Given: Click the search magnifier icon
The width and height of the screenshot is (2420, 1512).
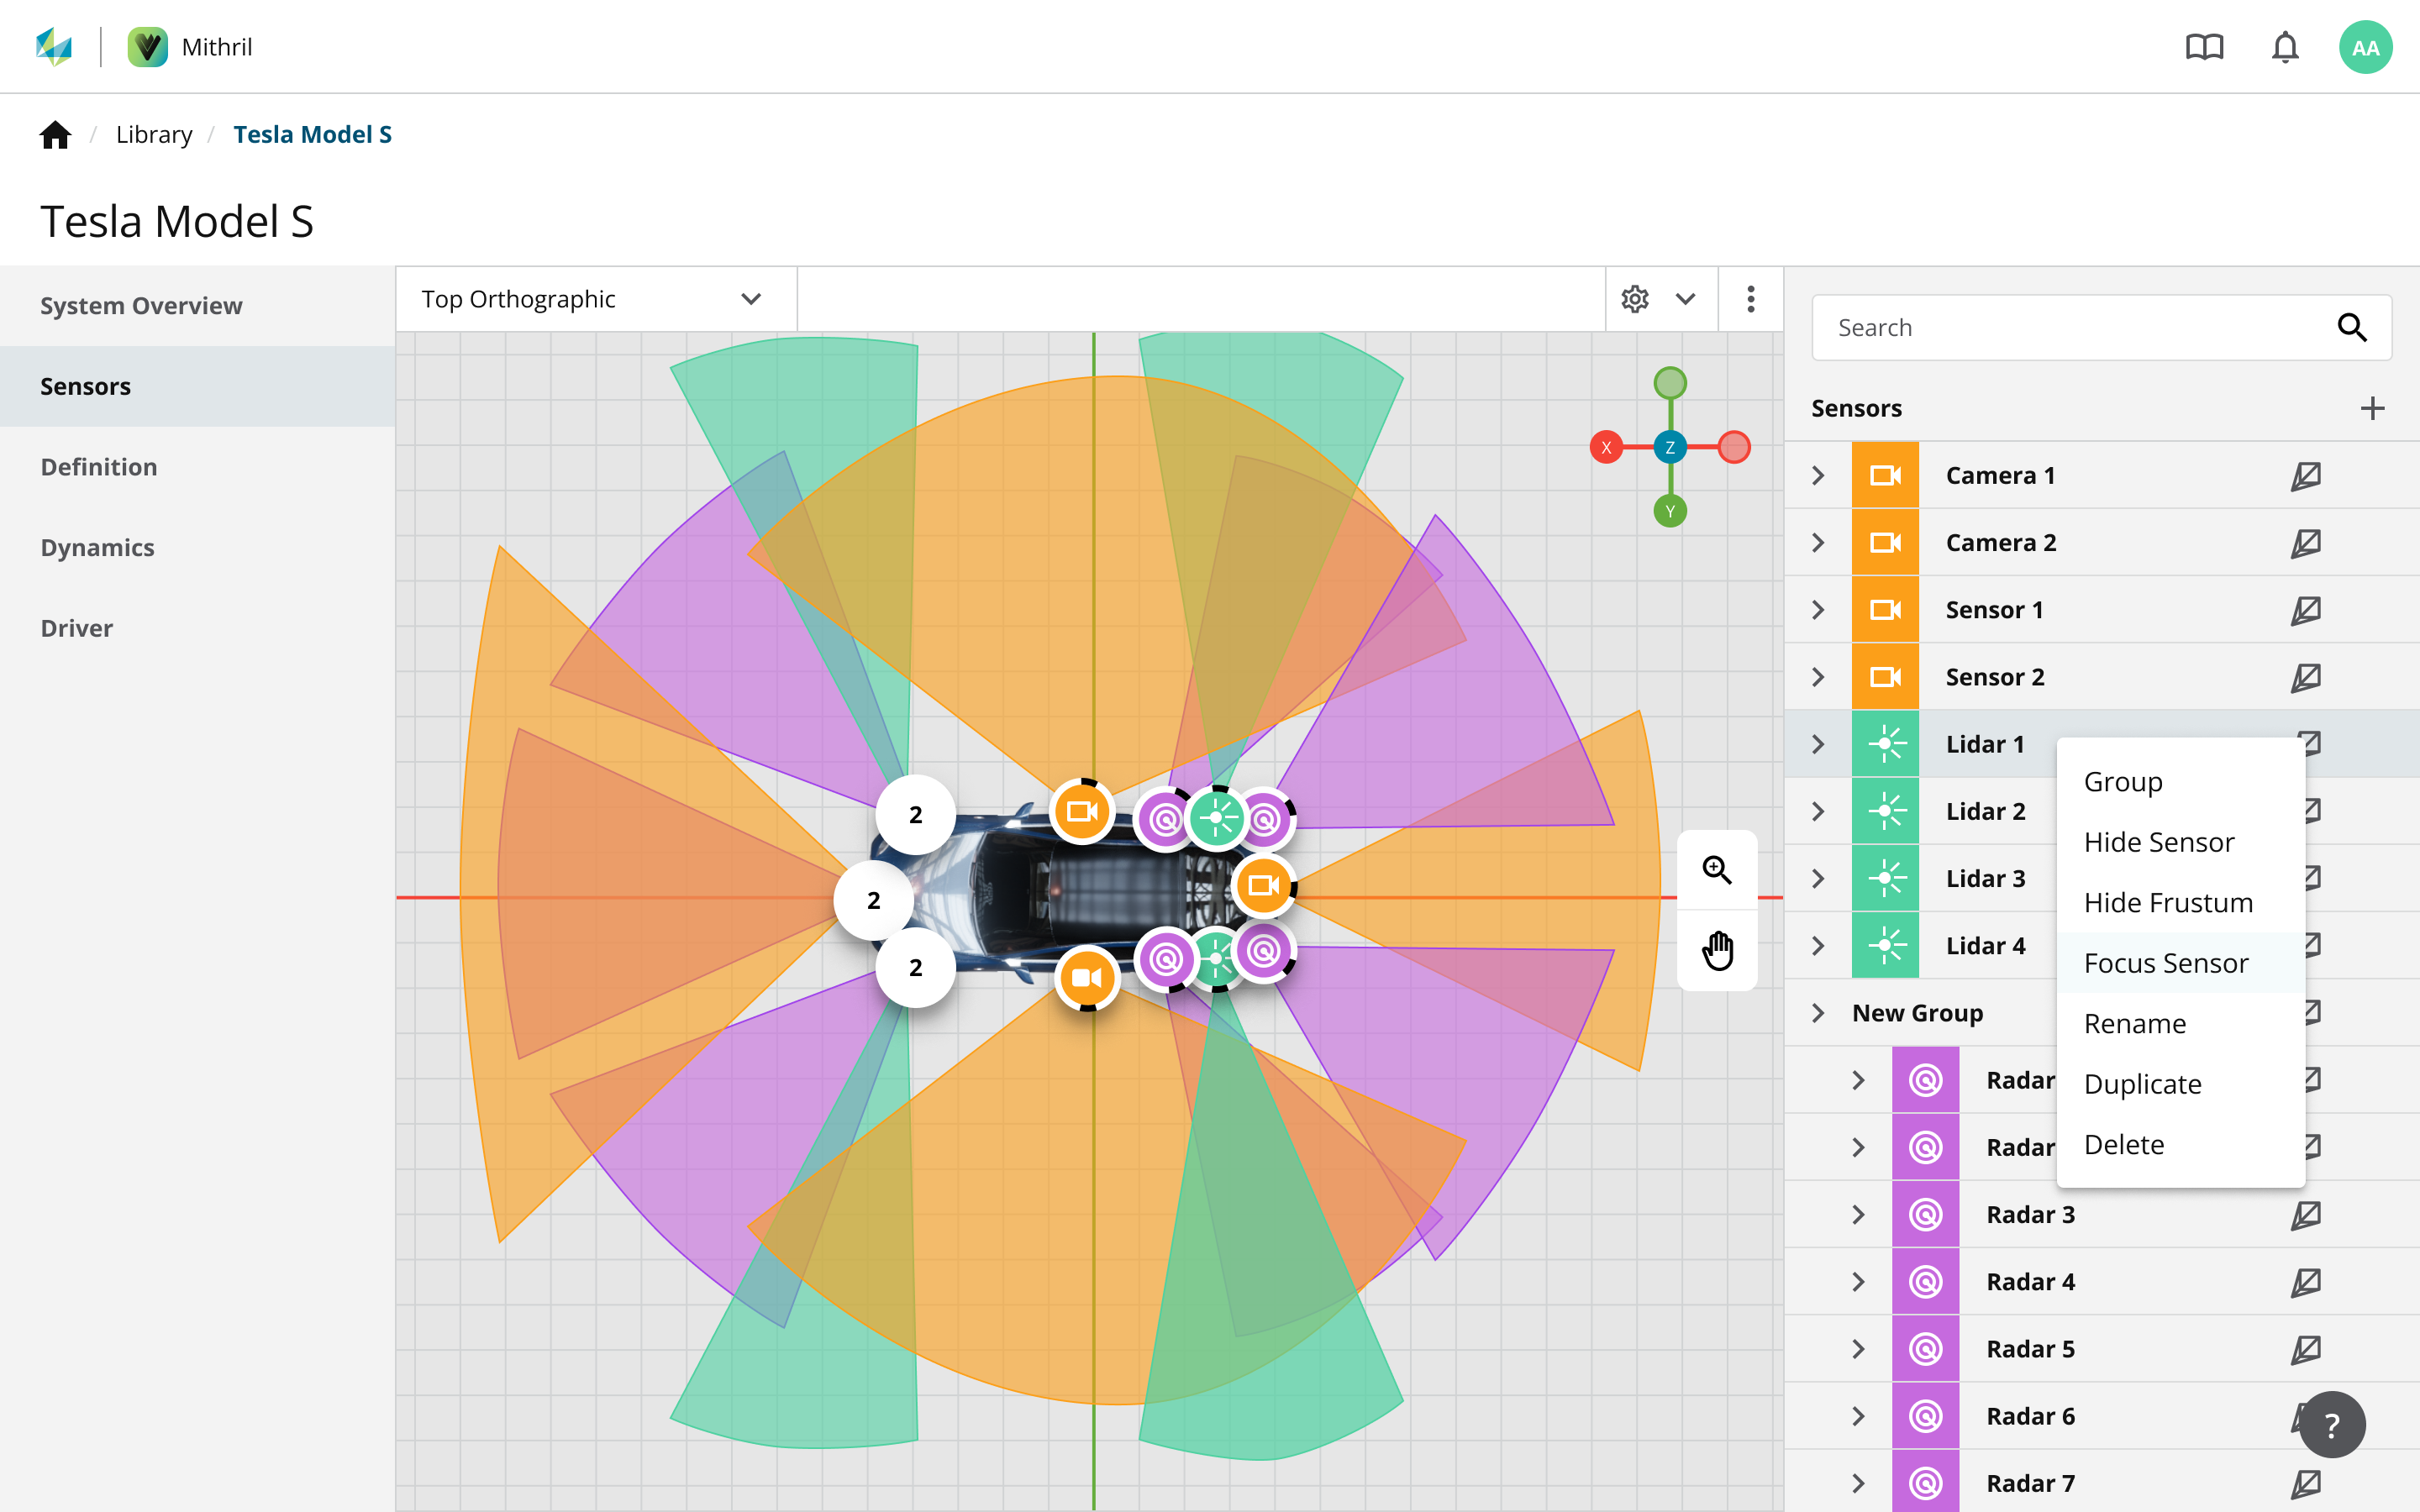Looking at the screenshot, I should point(2351,327).
